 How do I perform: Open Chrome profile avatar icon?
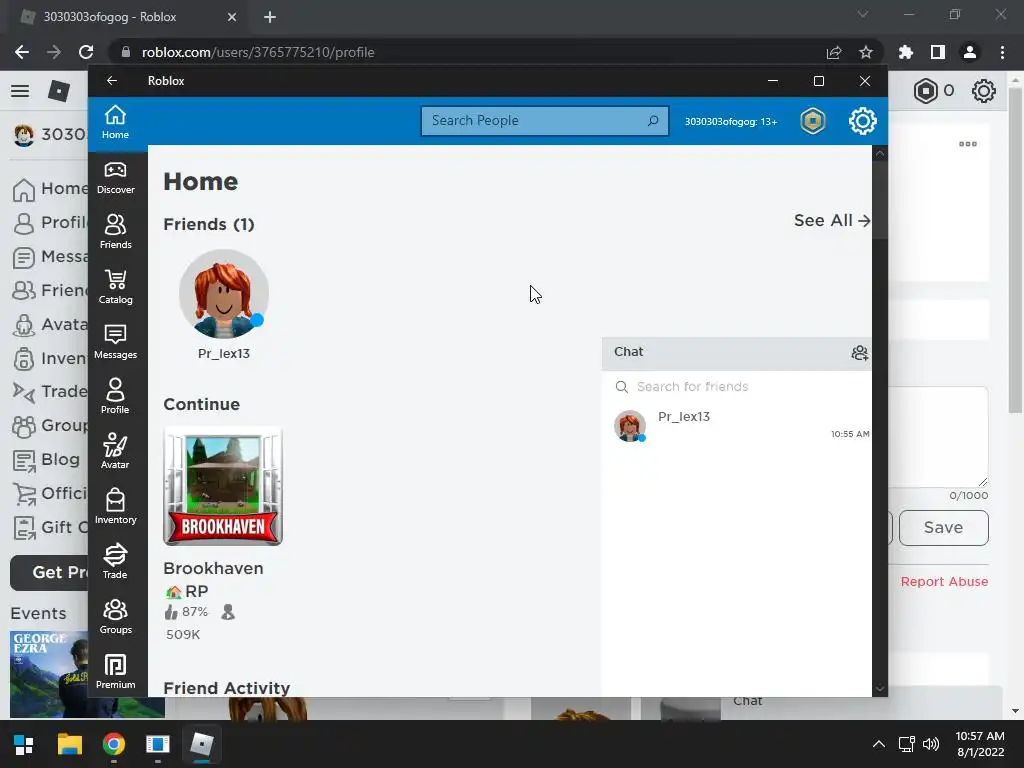(970, 52)
